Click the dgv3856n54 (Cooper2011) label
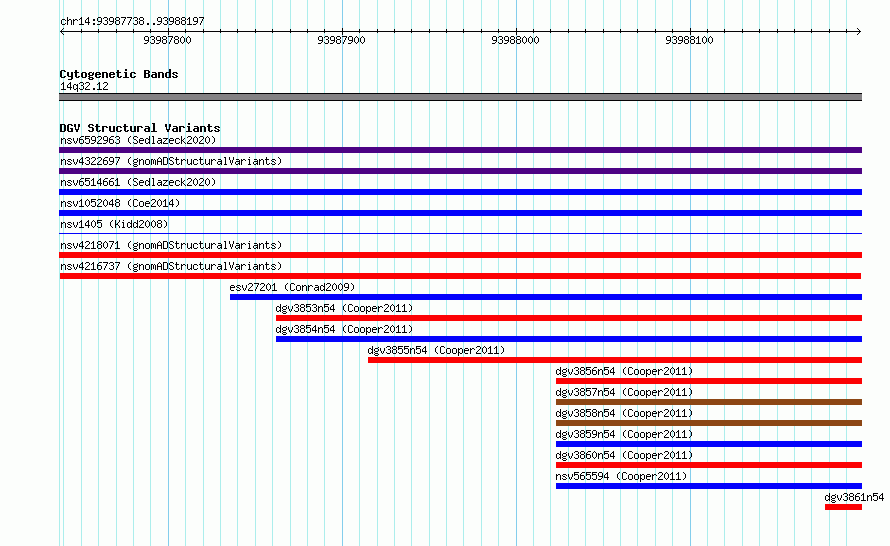The image size is (890, 546). [624, 371]
